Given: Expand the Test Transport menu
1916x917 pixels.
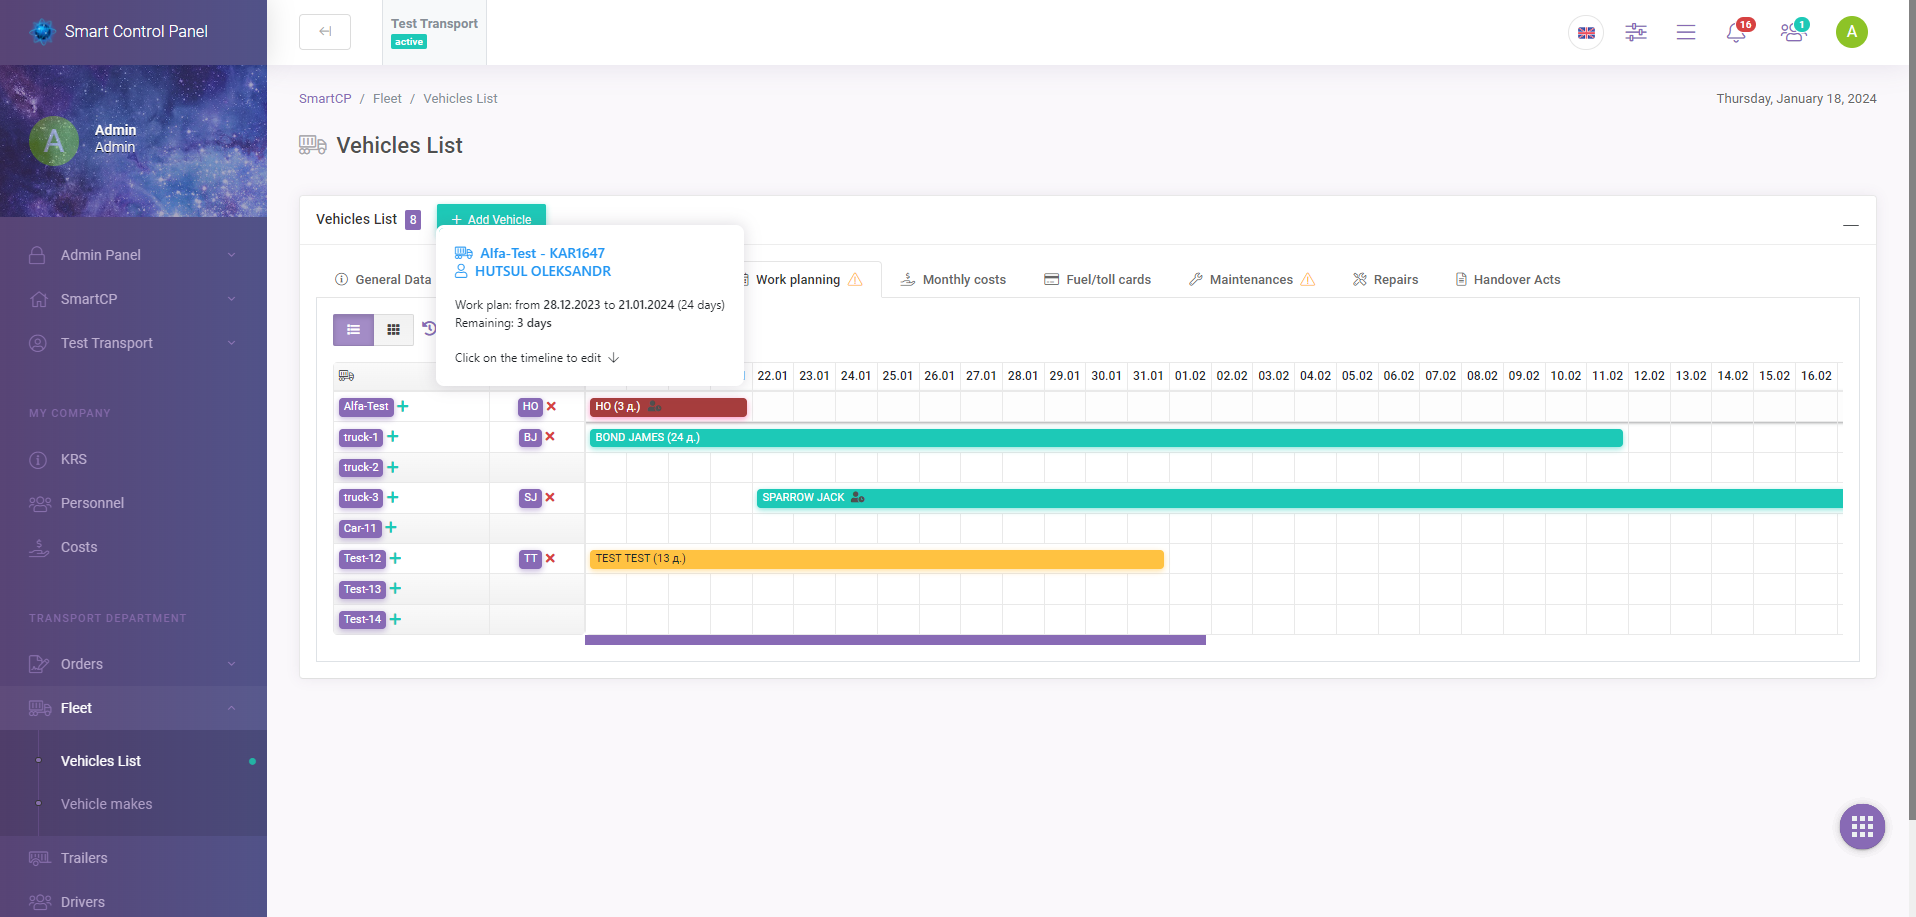Looking at the screenshot, I should pos(105,343).
